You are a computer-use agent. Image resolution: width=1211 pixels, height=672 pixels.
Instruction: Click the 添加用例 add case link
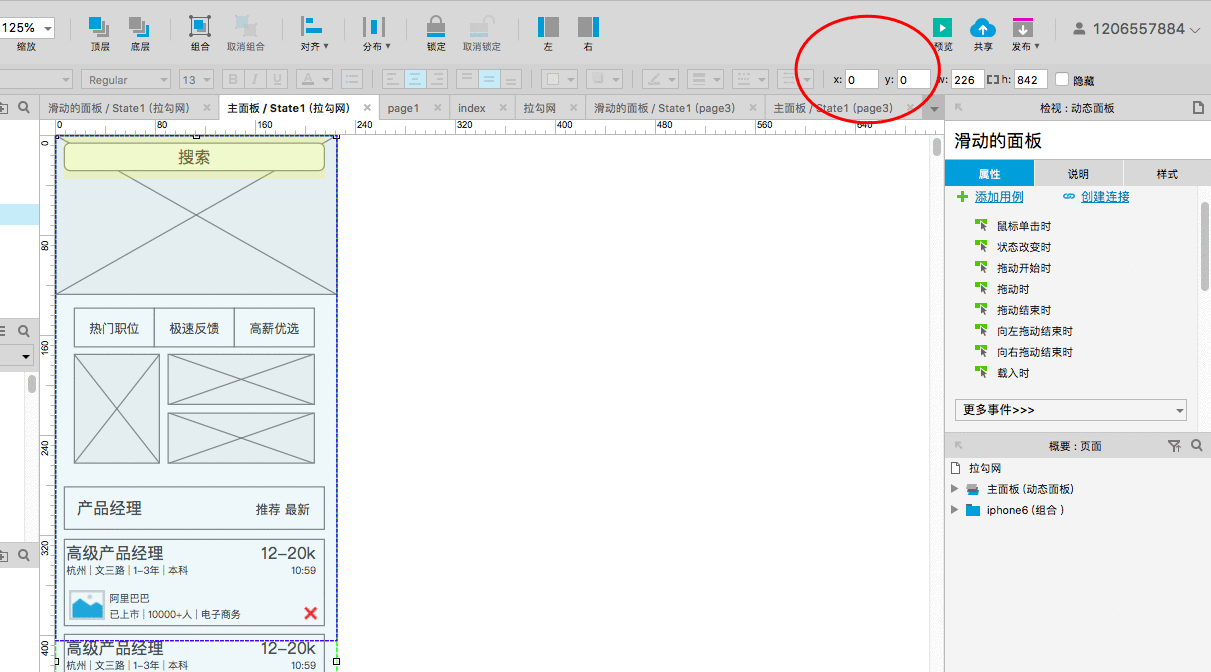999,197
